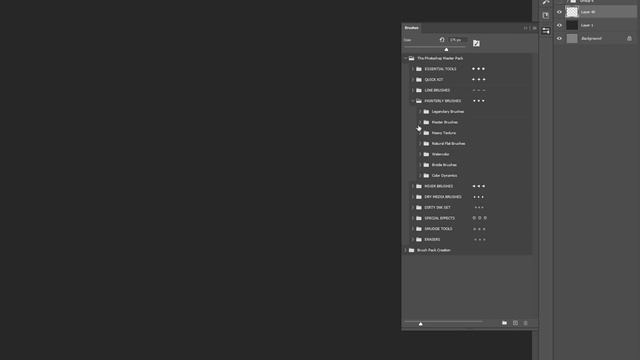Screen dimensions: 640x360
Task: Select The Photoshop Master Pack label
Action: (x=440, y=58)
